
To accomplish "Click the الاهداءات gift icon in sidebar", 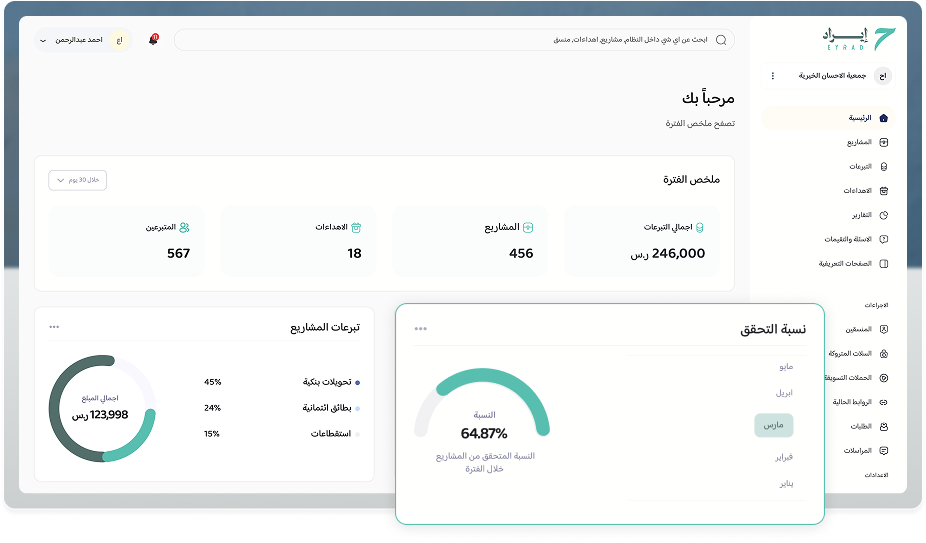I will (x=883, y=190).
